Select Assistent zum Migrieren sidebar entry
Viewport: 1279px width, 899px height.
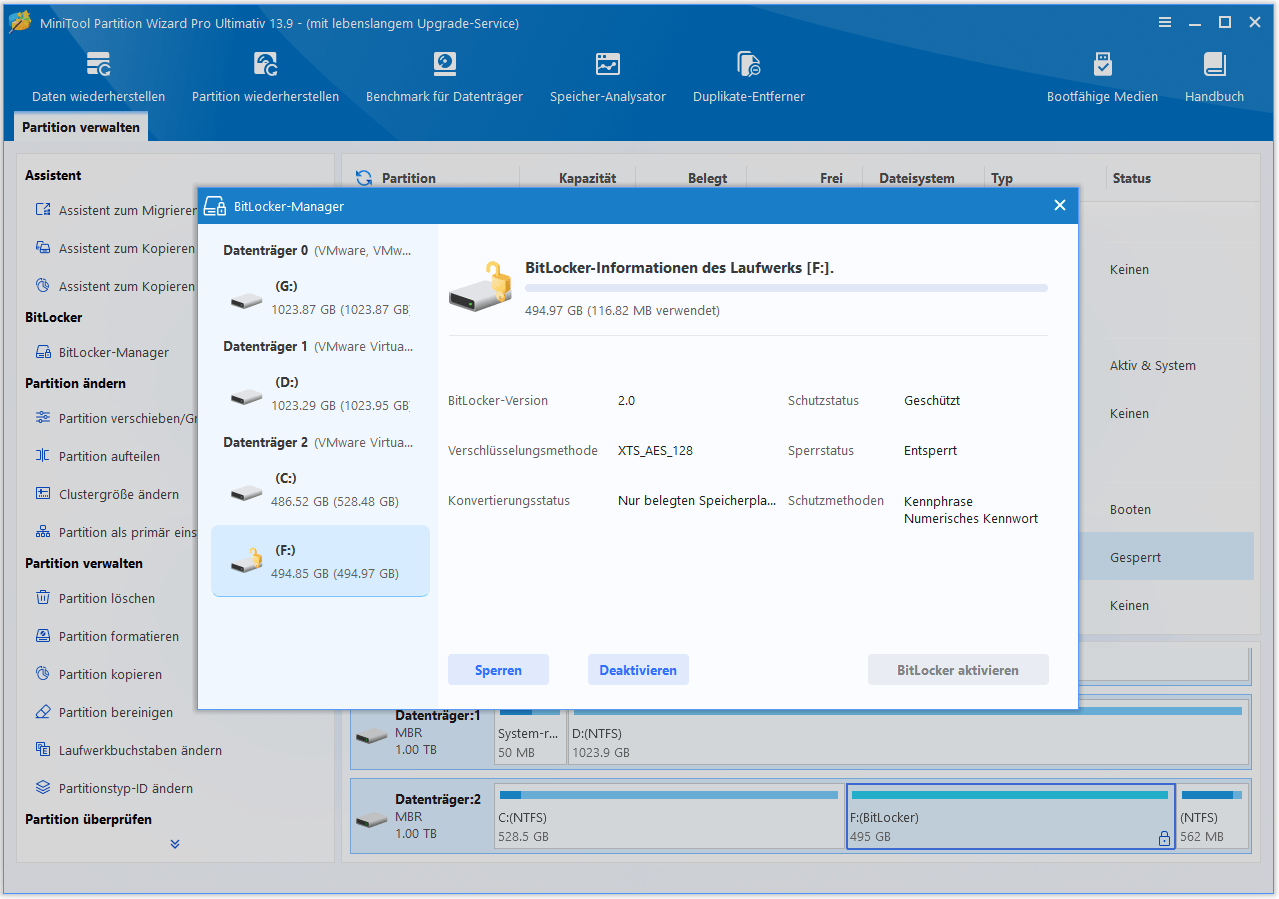point(115,210)
